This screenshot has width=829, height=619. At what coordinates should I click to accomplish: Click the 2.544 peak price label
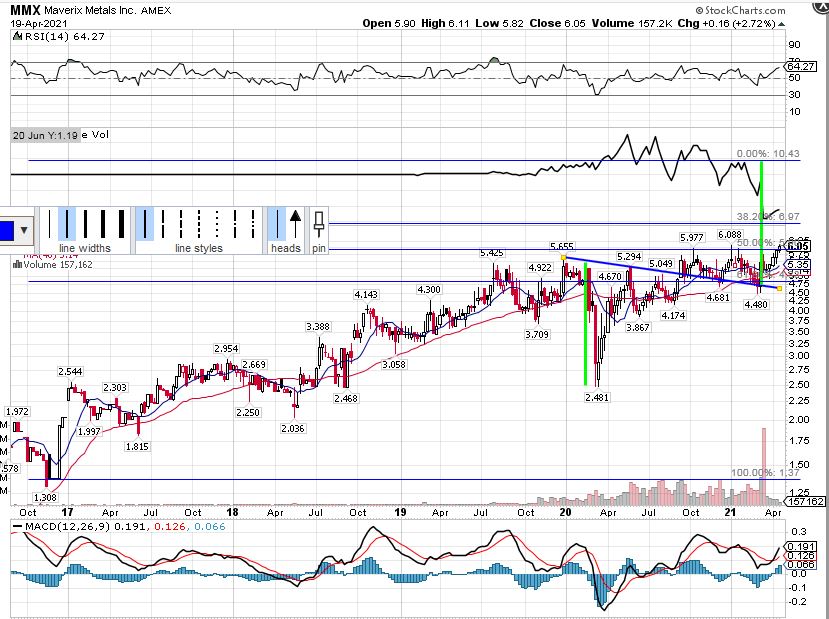point(70,372)
